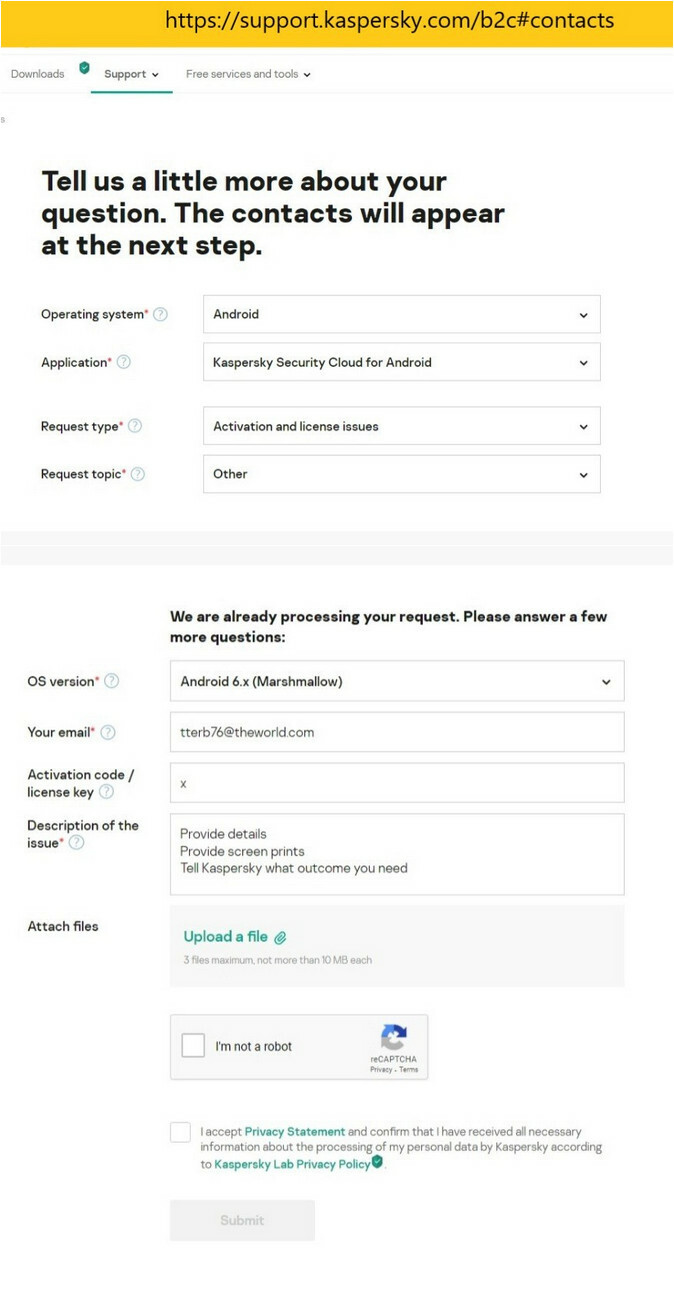Tick the Privacy Statement acceptance checkbox
This screenshot has width=674, height=1290.
tap(180, 1132)
